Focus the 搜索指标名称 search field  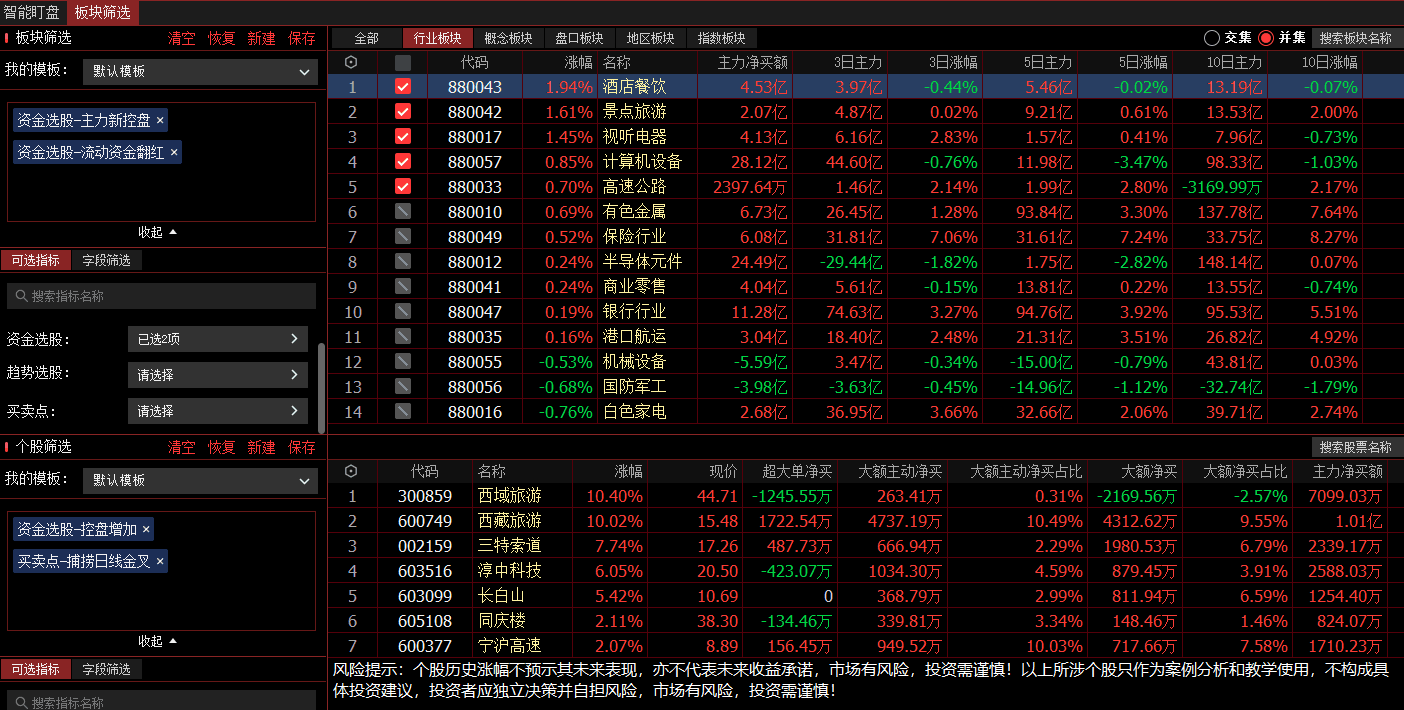pos(161,296)
